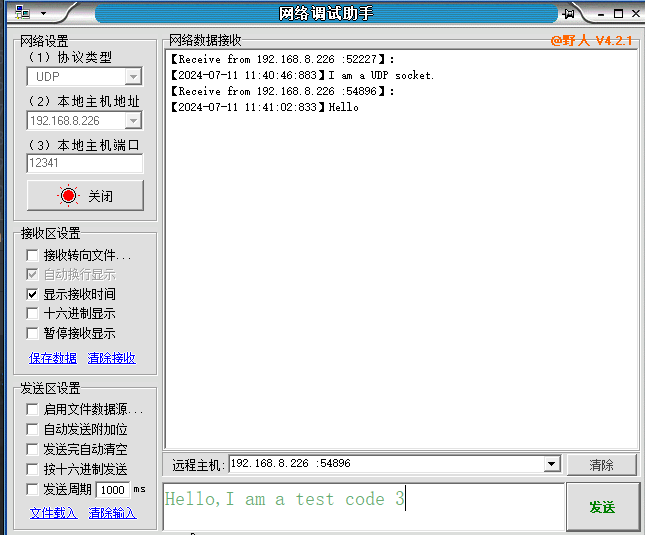Check 暂停接收显示 option
Image resolution: width=645 pixels, height=535 pixels.
(32, 333)
